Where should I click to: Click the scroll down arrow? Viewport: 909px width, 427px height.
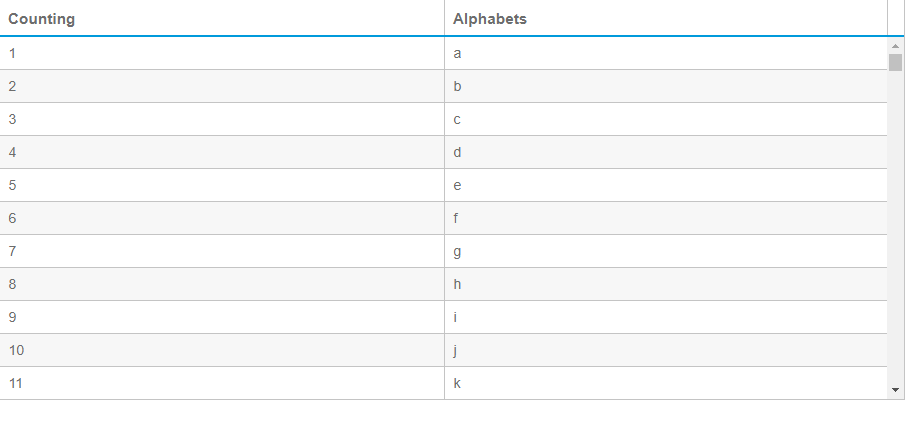pyautogui.click(x=895, y=389)
